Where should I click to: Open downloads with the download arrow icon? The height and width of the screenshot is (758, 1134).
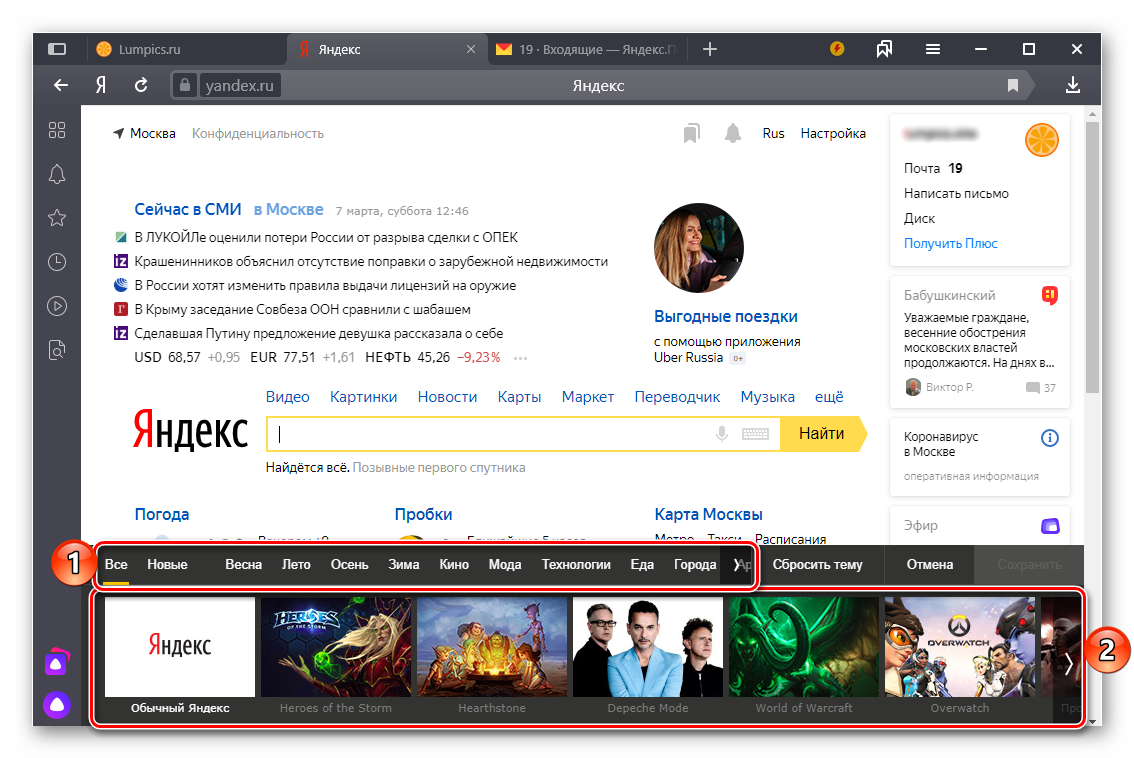click(1073, 85)
